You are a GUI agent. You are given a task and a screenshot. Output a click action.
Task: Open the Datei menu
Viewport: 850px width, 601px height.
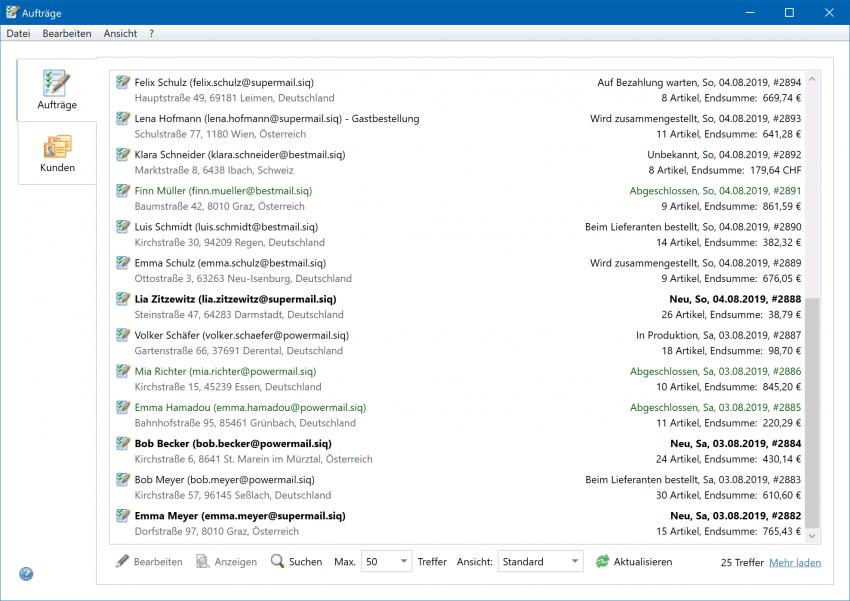click(x=18, y=33)
